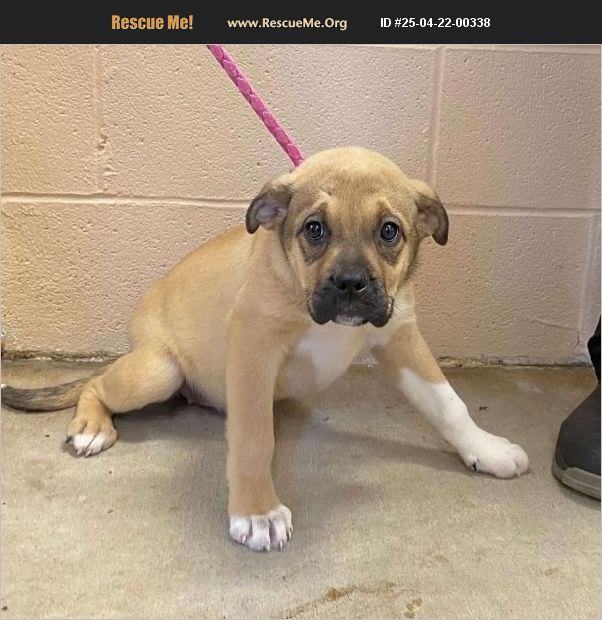This screenshot has width=602, height=620.
Task: Click the puppy's dark muzzle
Action: (x=350, y=296)
